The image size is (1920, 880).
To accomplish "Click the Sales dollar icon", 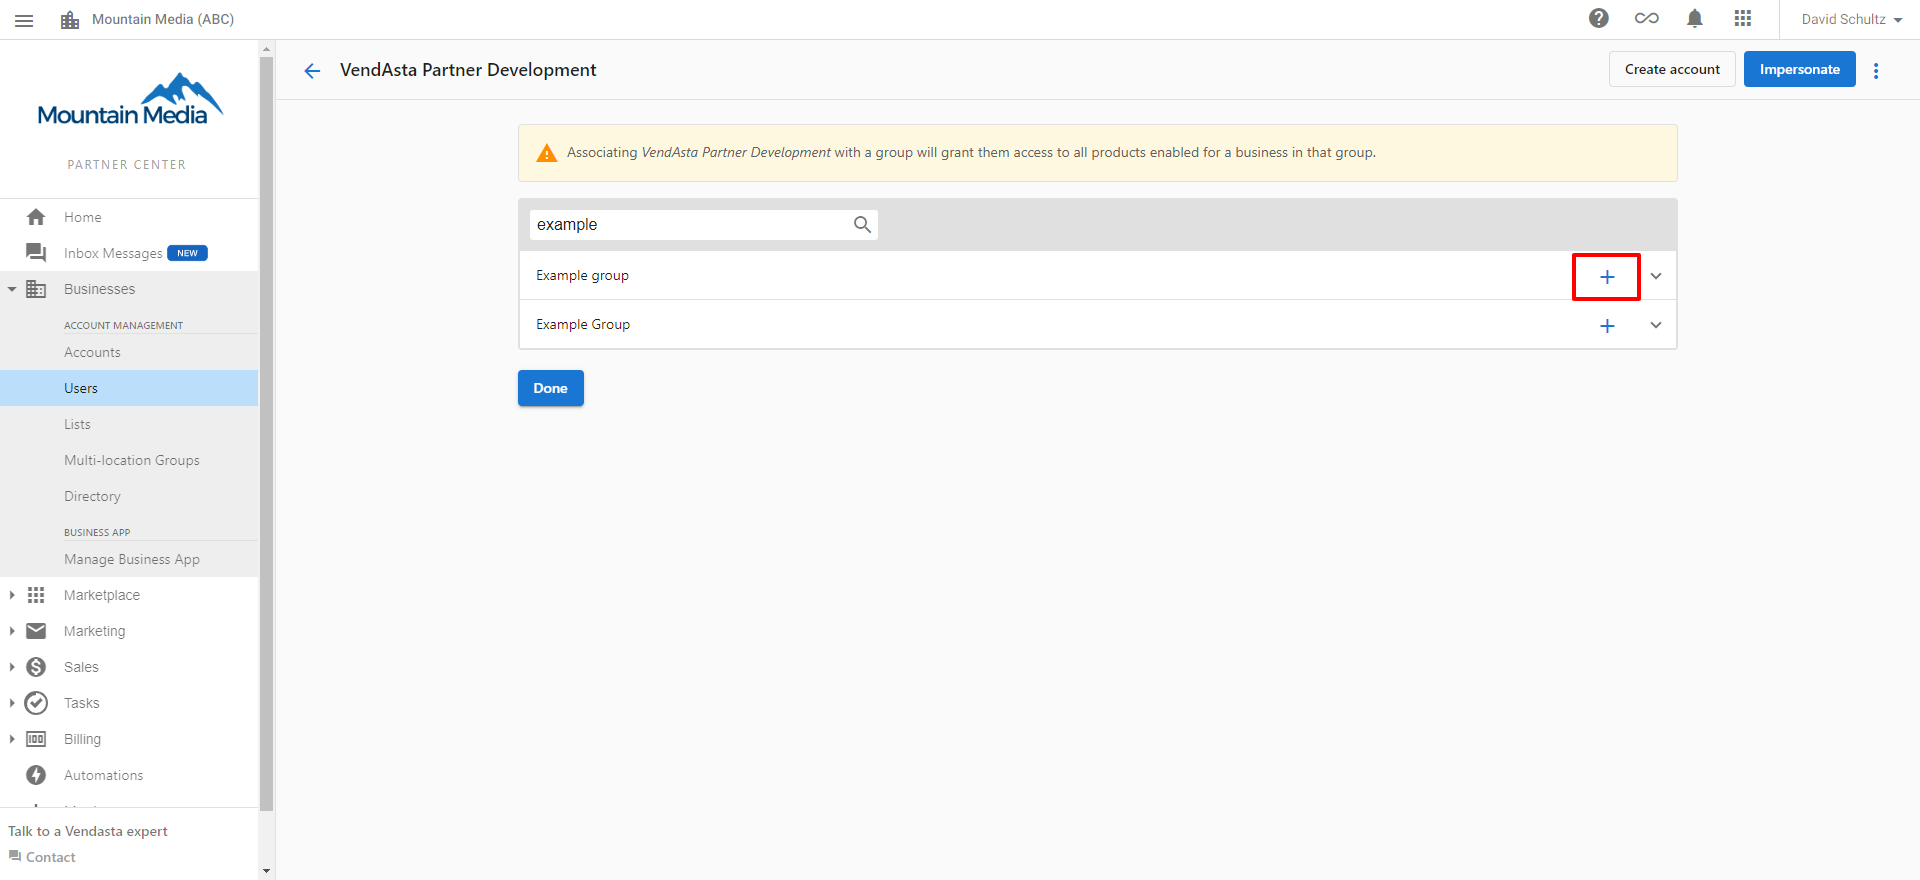I will (36, 667).
